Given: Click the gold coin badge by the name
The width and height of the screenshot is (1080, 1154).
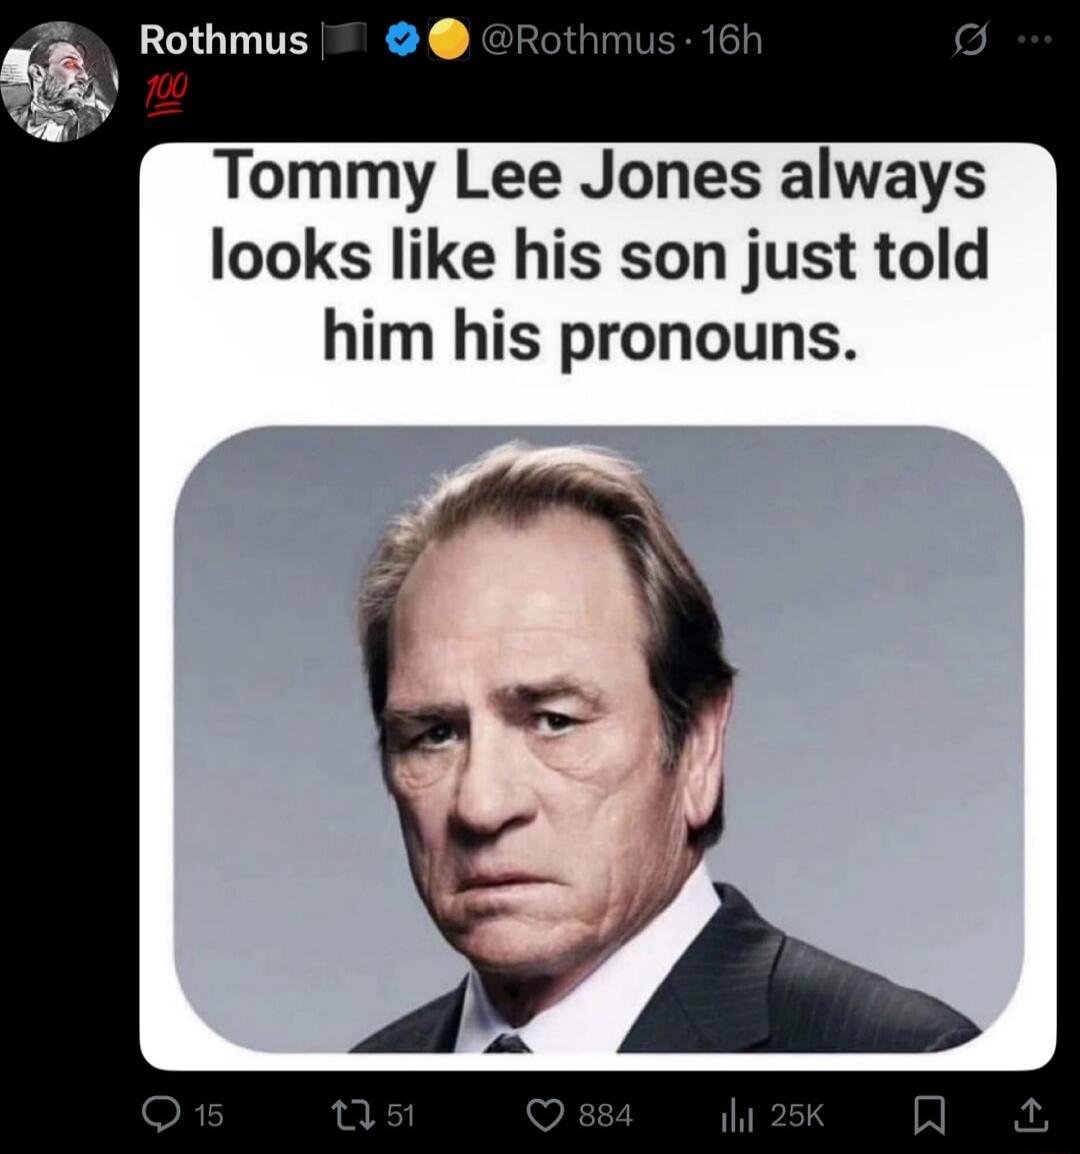Looking at the screenshot, I should pos(448,39).
